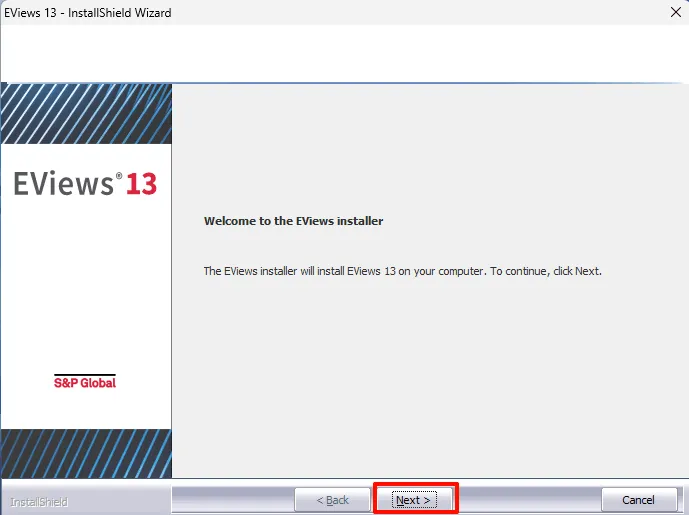The image size is (689, 515).
Task: Click the EViews 13 logo
Action: tap(85, 183)
